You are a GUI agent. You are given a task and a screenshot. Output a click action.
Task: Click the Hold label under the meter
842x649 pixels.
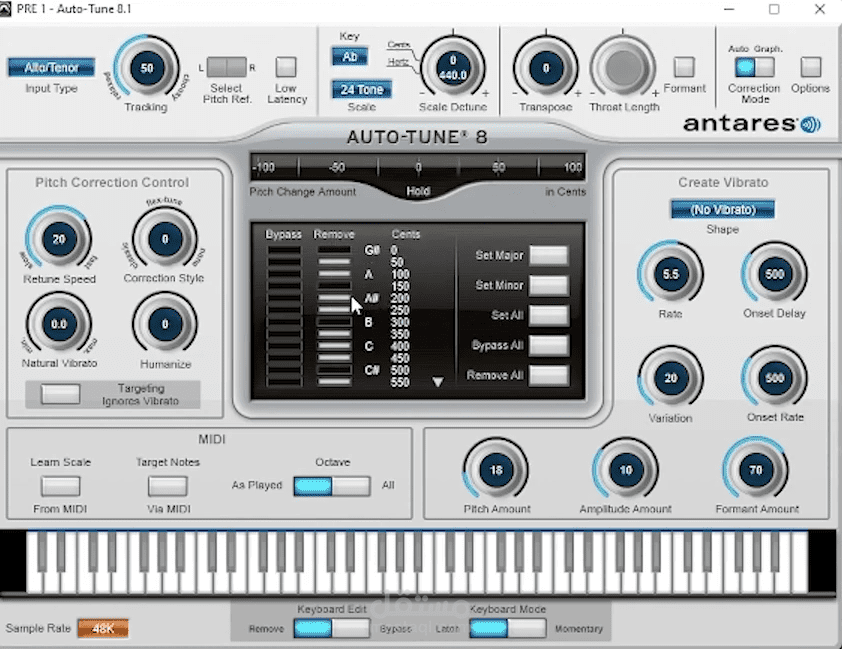(x=418, y=191)
